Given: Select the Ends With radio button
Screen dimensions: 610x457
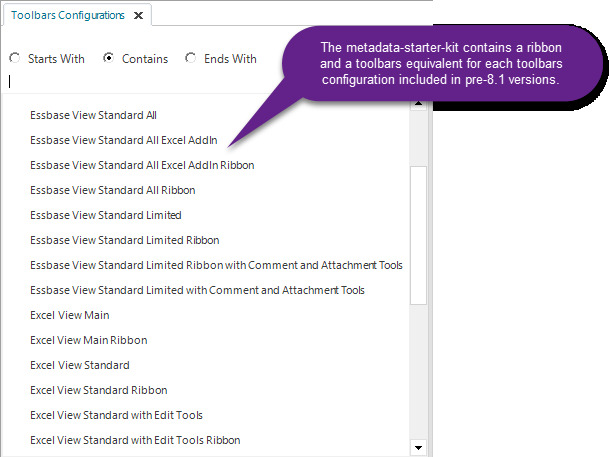Looking at the screenshot, I should pos(190,58).
